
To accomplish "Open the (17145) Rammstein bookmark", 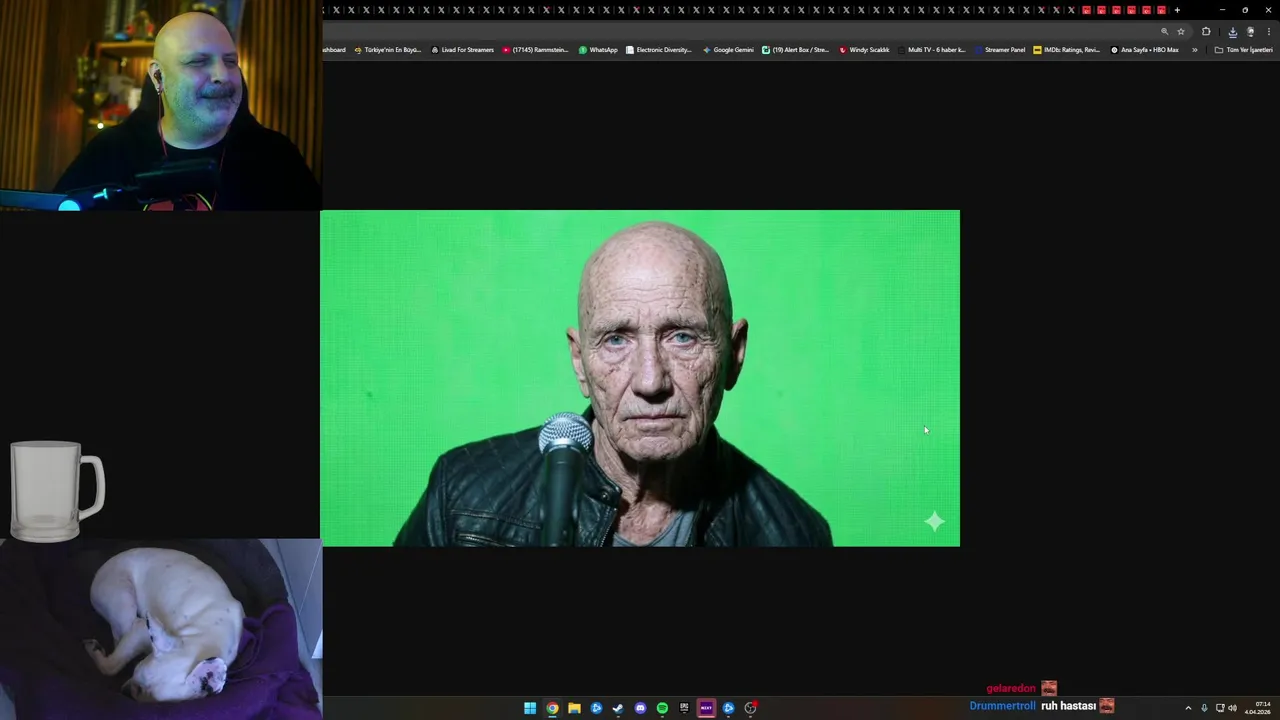I will pos(535,50).
